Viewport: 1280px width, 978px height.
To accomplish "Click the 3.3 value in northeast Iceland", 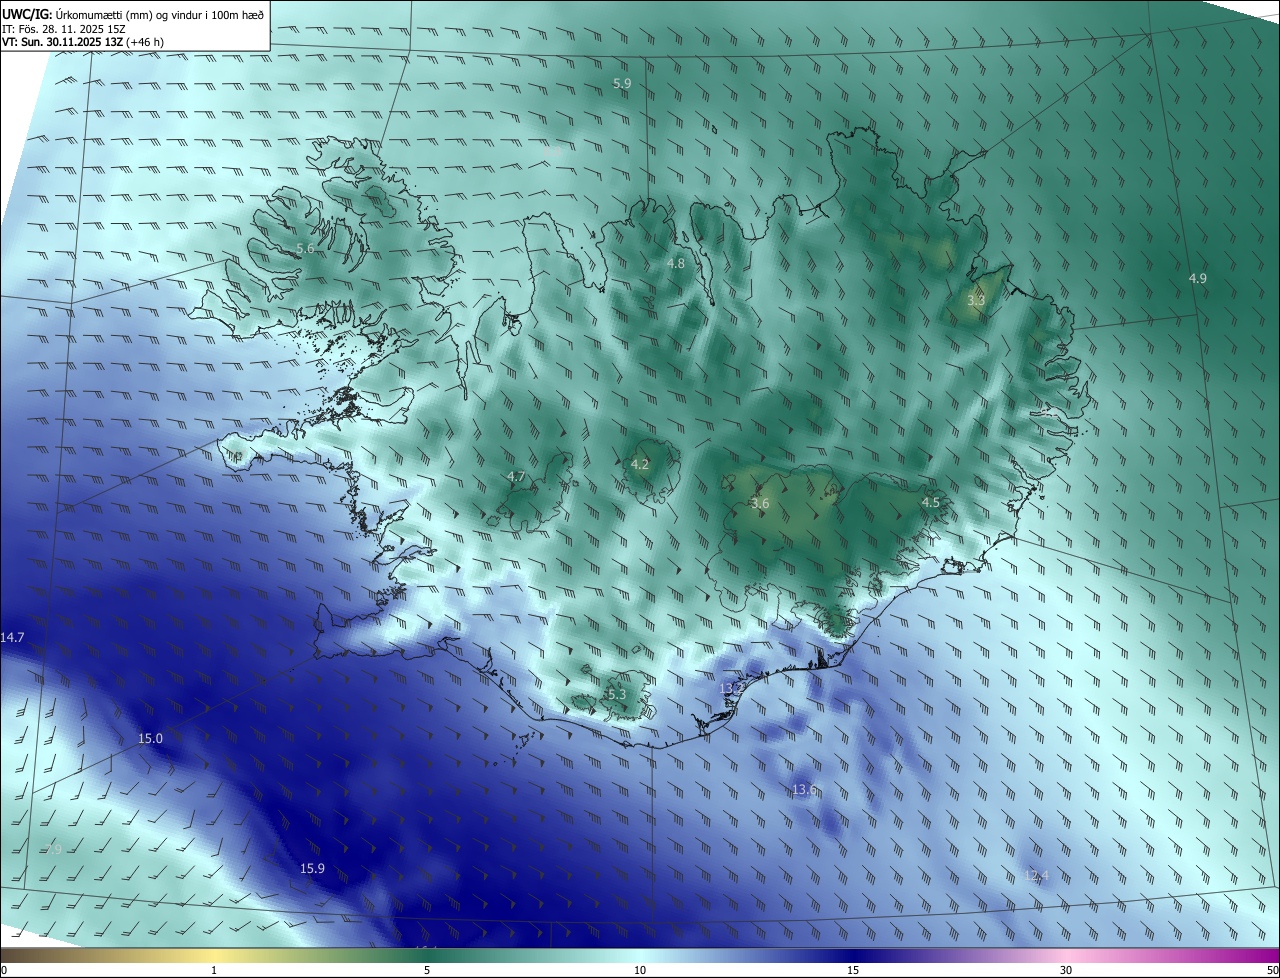I will [x=977, y=300].
